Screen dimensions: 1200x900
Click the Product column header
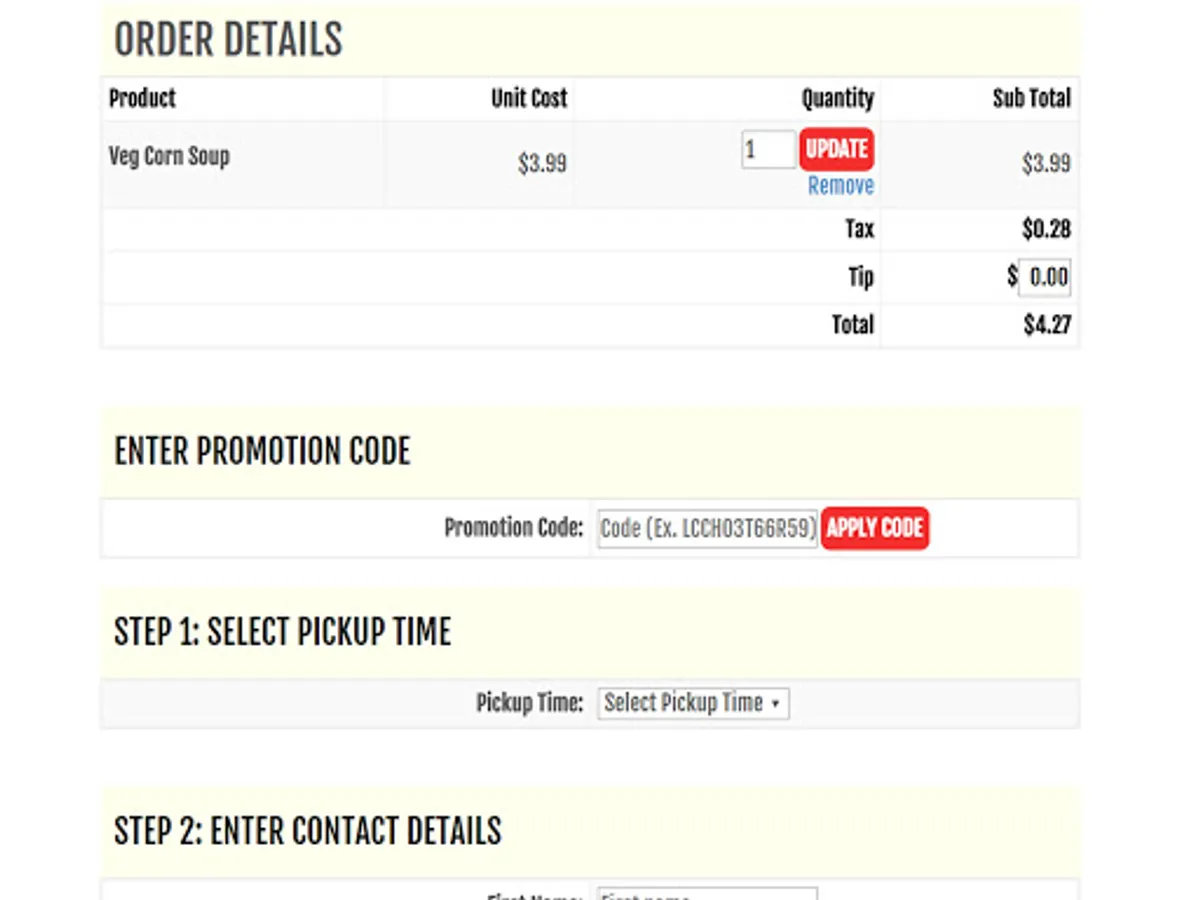[142, 98]
